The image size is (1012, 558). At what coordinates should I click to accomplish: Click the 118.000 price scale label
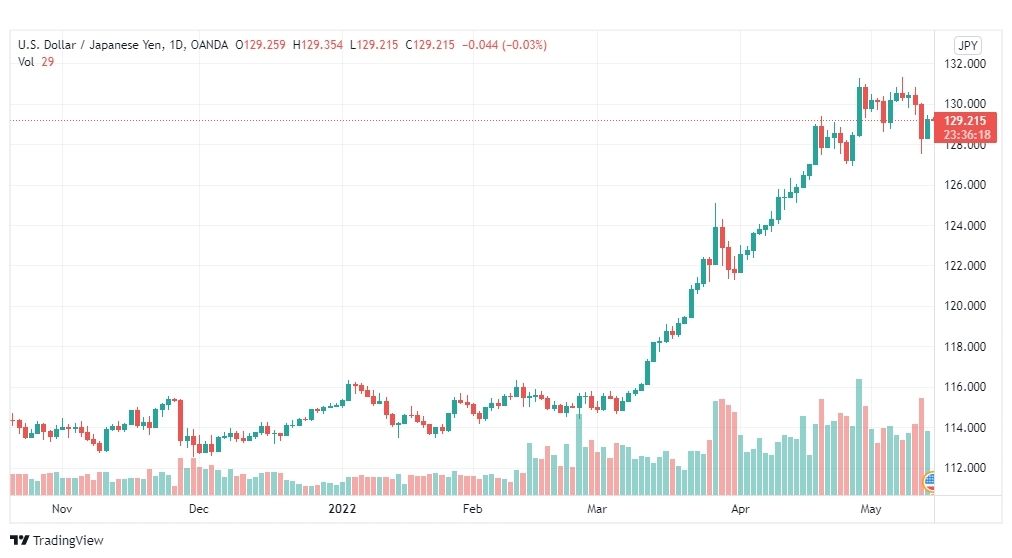965,347
